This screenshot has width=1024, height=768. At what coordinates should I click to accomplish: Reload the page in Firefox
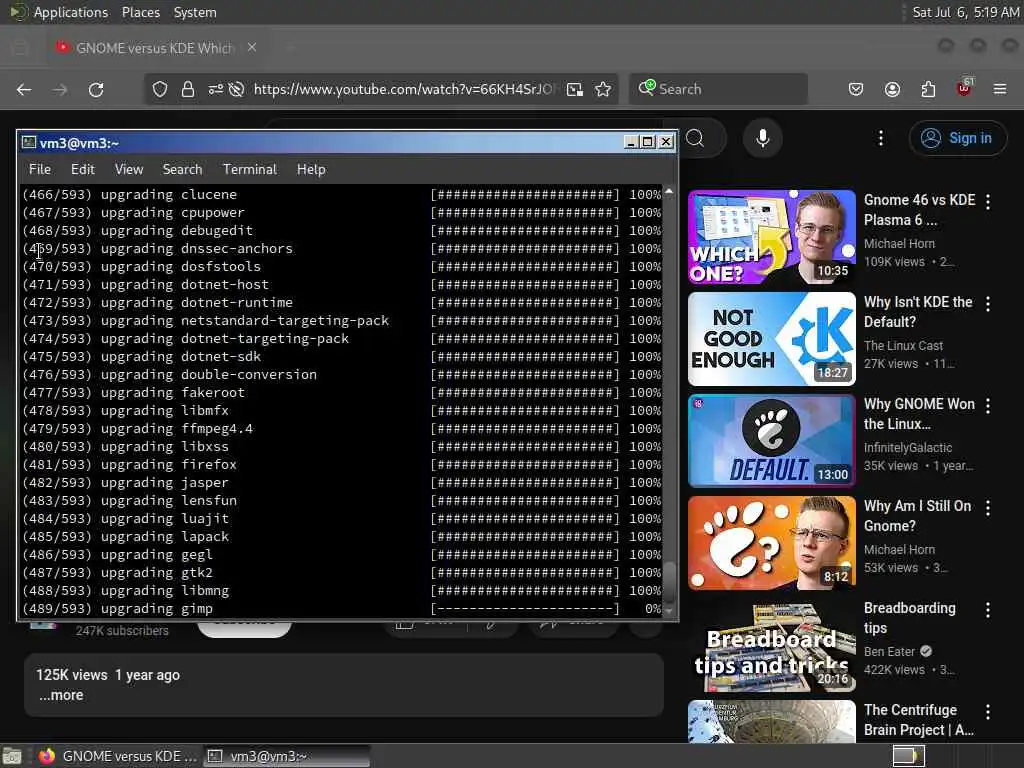pos(96,89)
